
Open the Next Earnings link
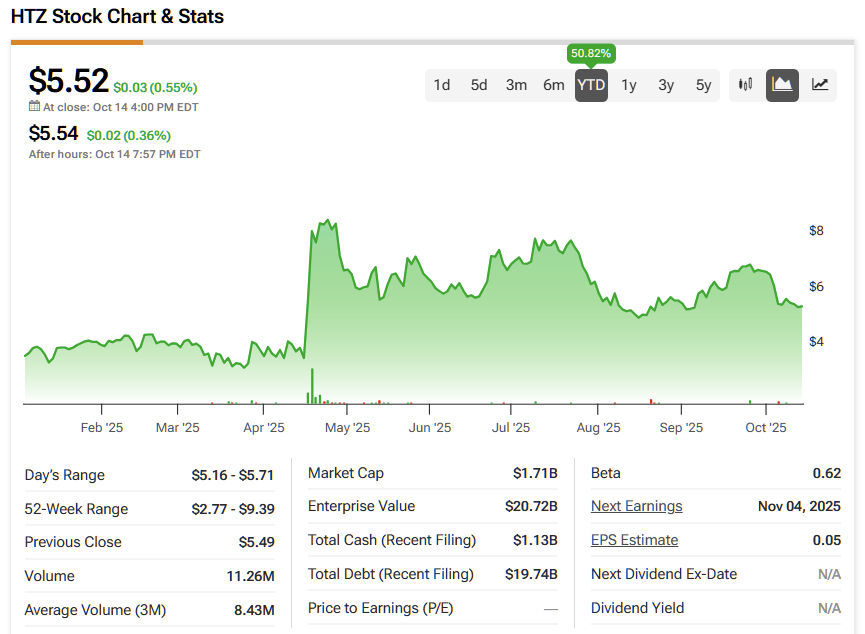click(636, 506)
